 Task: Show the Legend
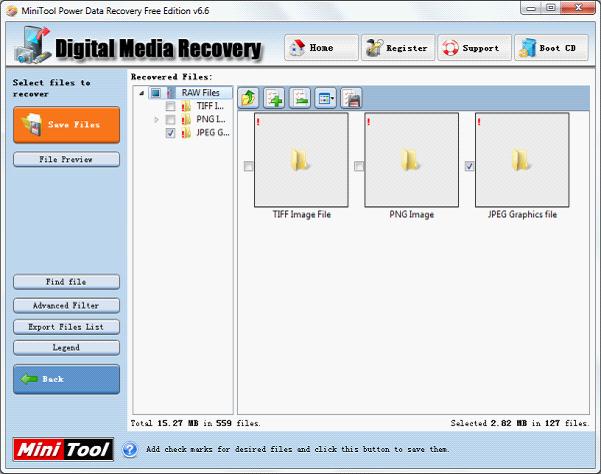[66, 348]
